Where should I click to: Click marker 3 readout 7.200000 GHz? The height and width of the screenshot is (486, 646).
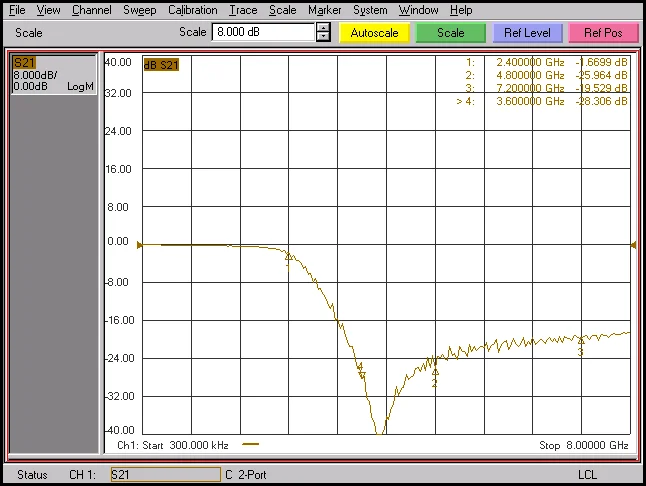coord(530,88)
